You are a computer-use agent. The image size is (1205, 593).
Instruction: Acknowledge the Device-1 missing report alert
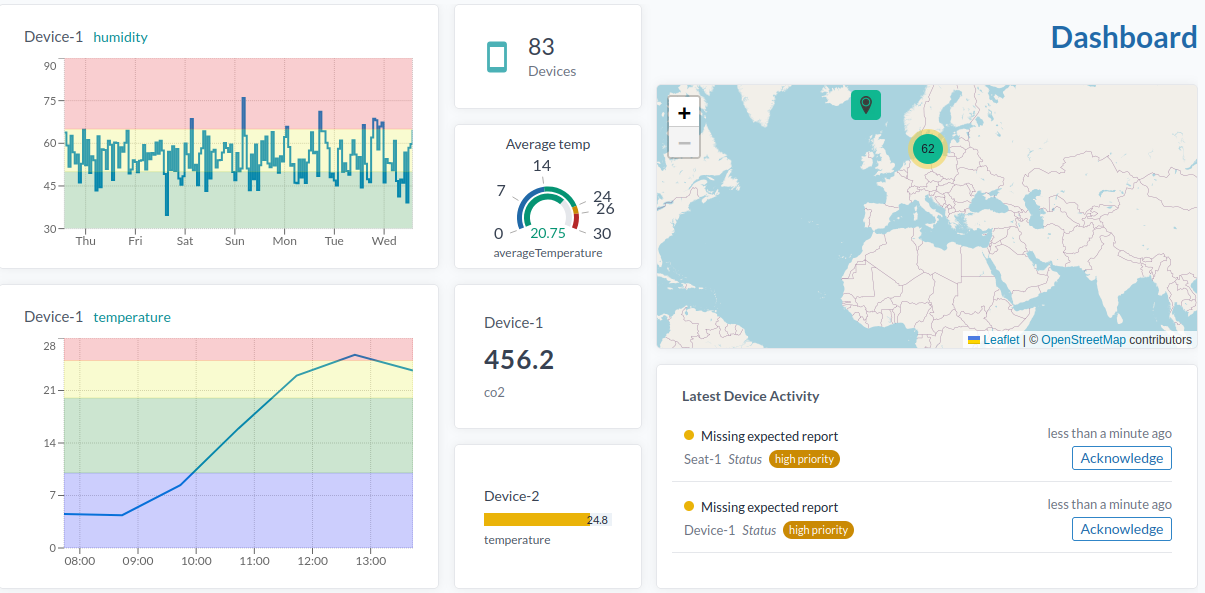tap(1121, 529)
